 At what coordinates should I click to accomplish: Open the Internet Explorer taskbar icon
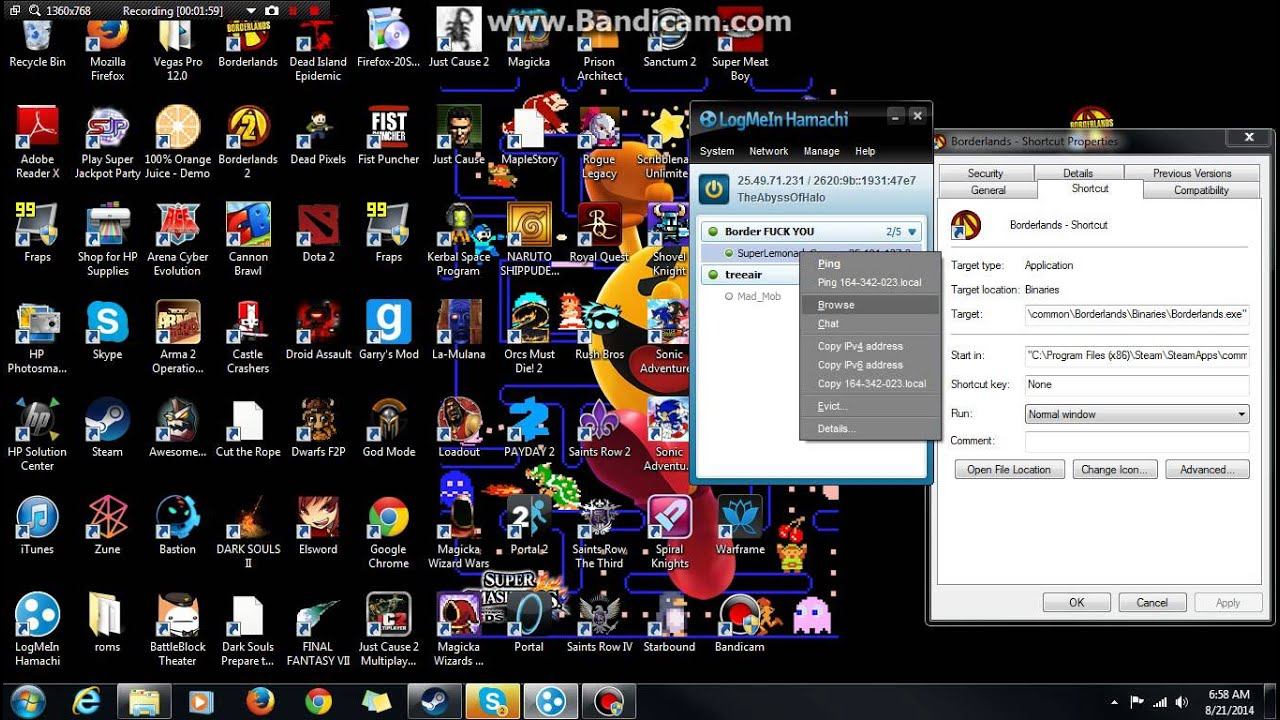coord(86,701)
